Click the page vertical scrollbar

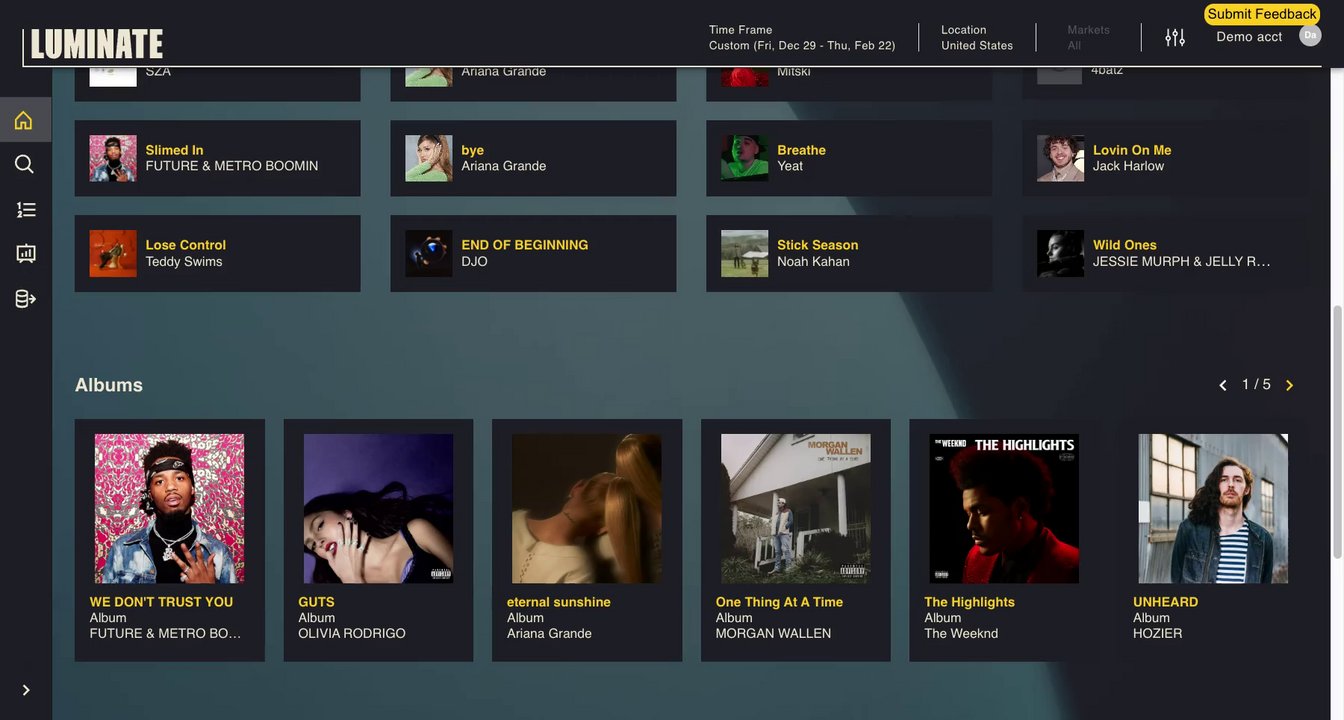(x=1337, y=430)
